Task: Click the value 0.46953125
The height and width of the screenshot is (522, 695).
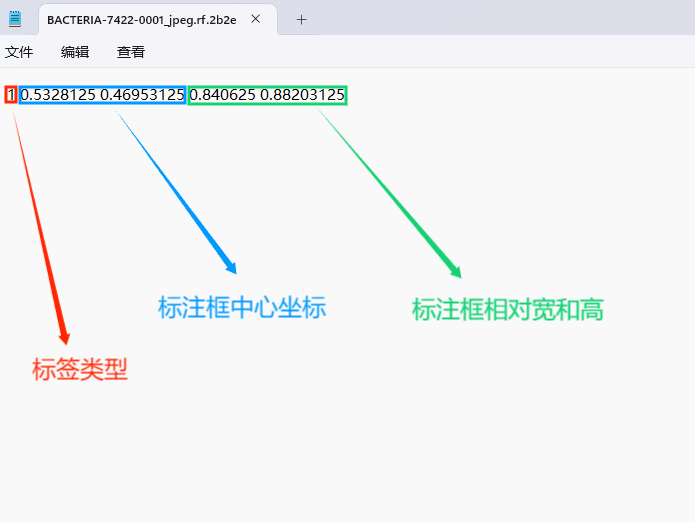Action: click(x=142, y=94)
